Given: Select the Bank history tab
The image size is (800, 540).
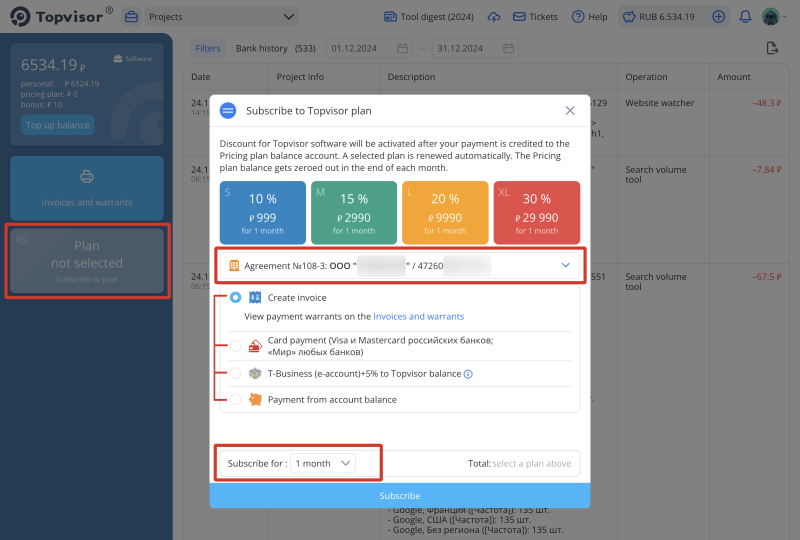Looking at the screenshot, I should tap(276, 48).
